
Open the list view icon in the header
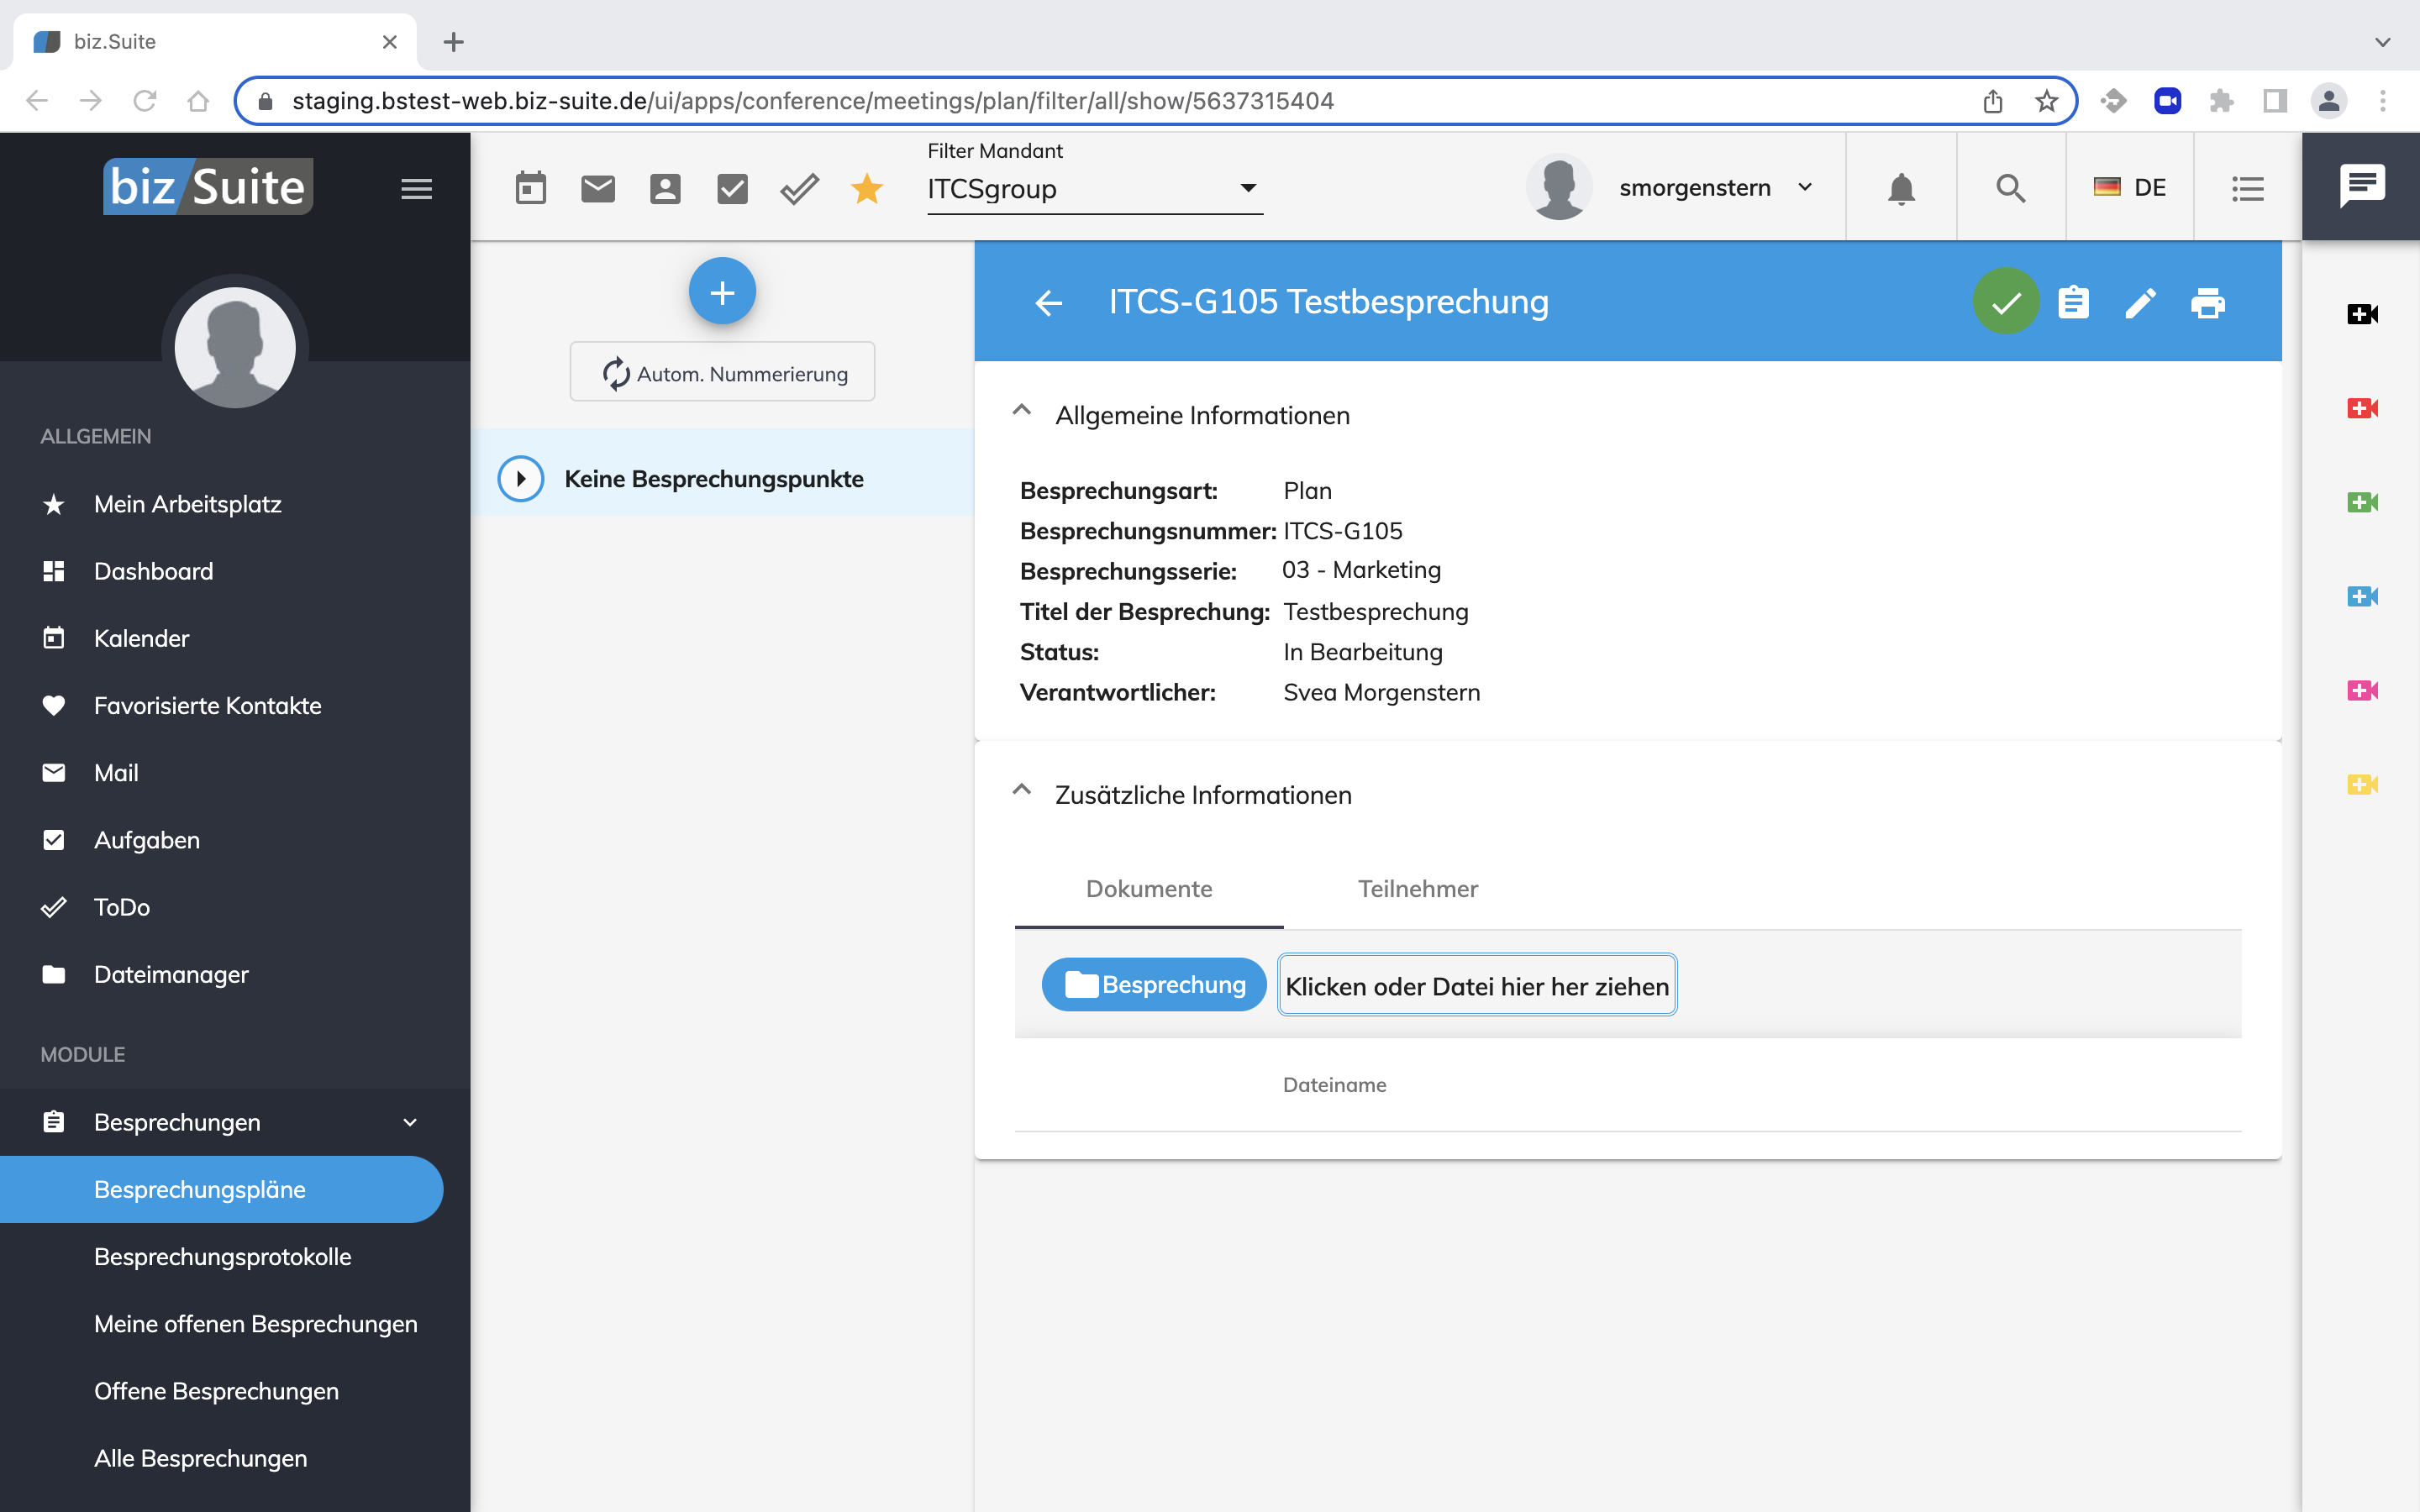pos(2248,188)
